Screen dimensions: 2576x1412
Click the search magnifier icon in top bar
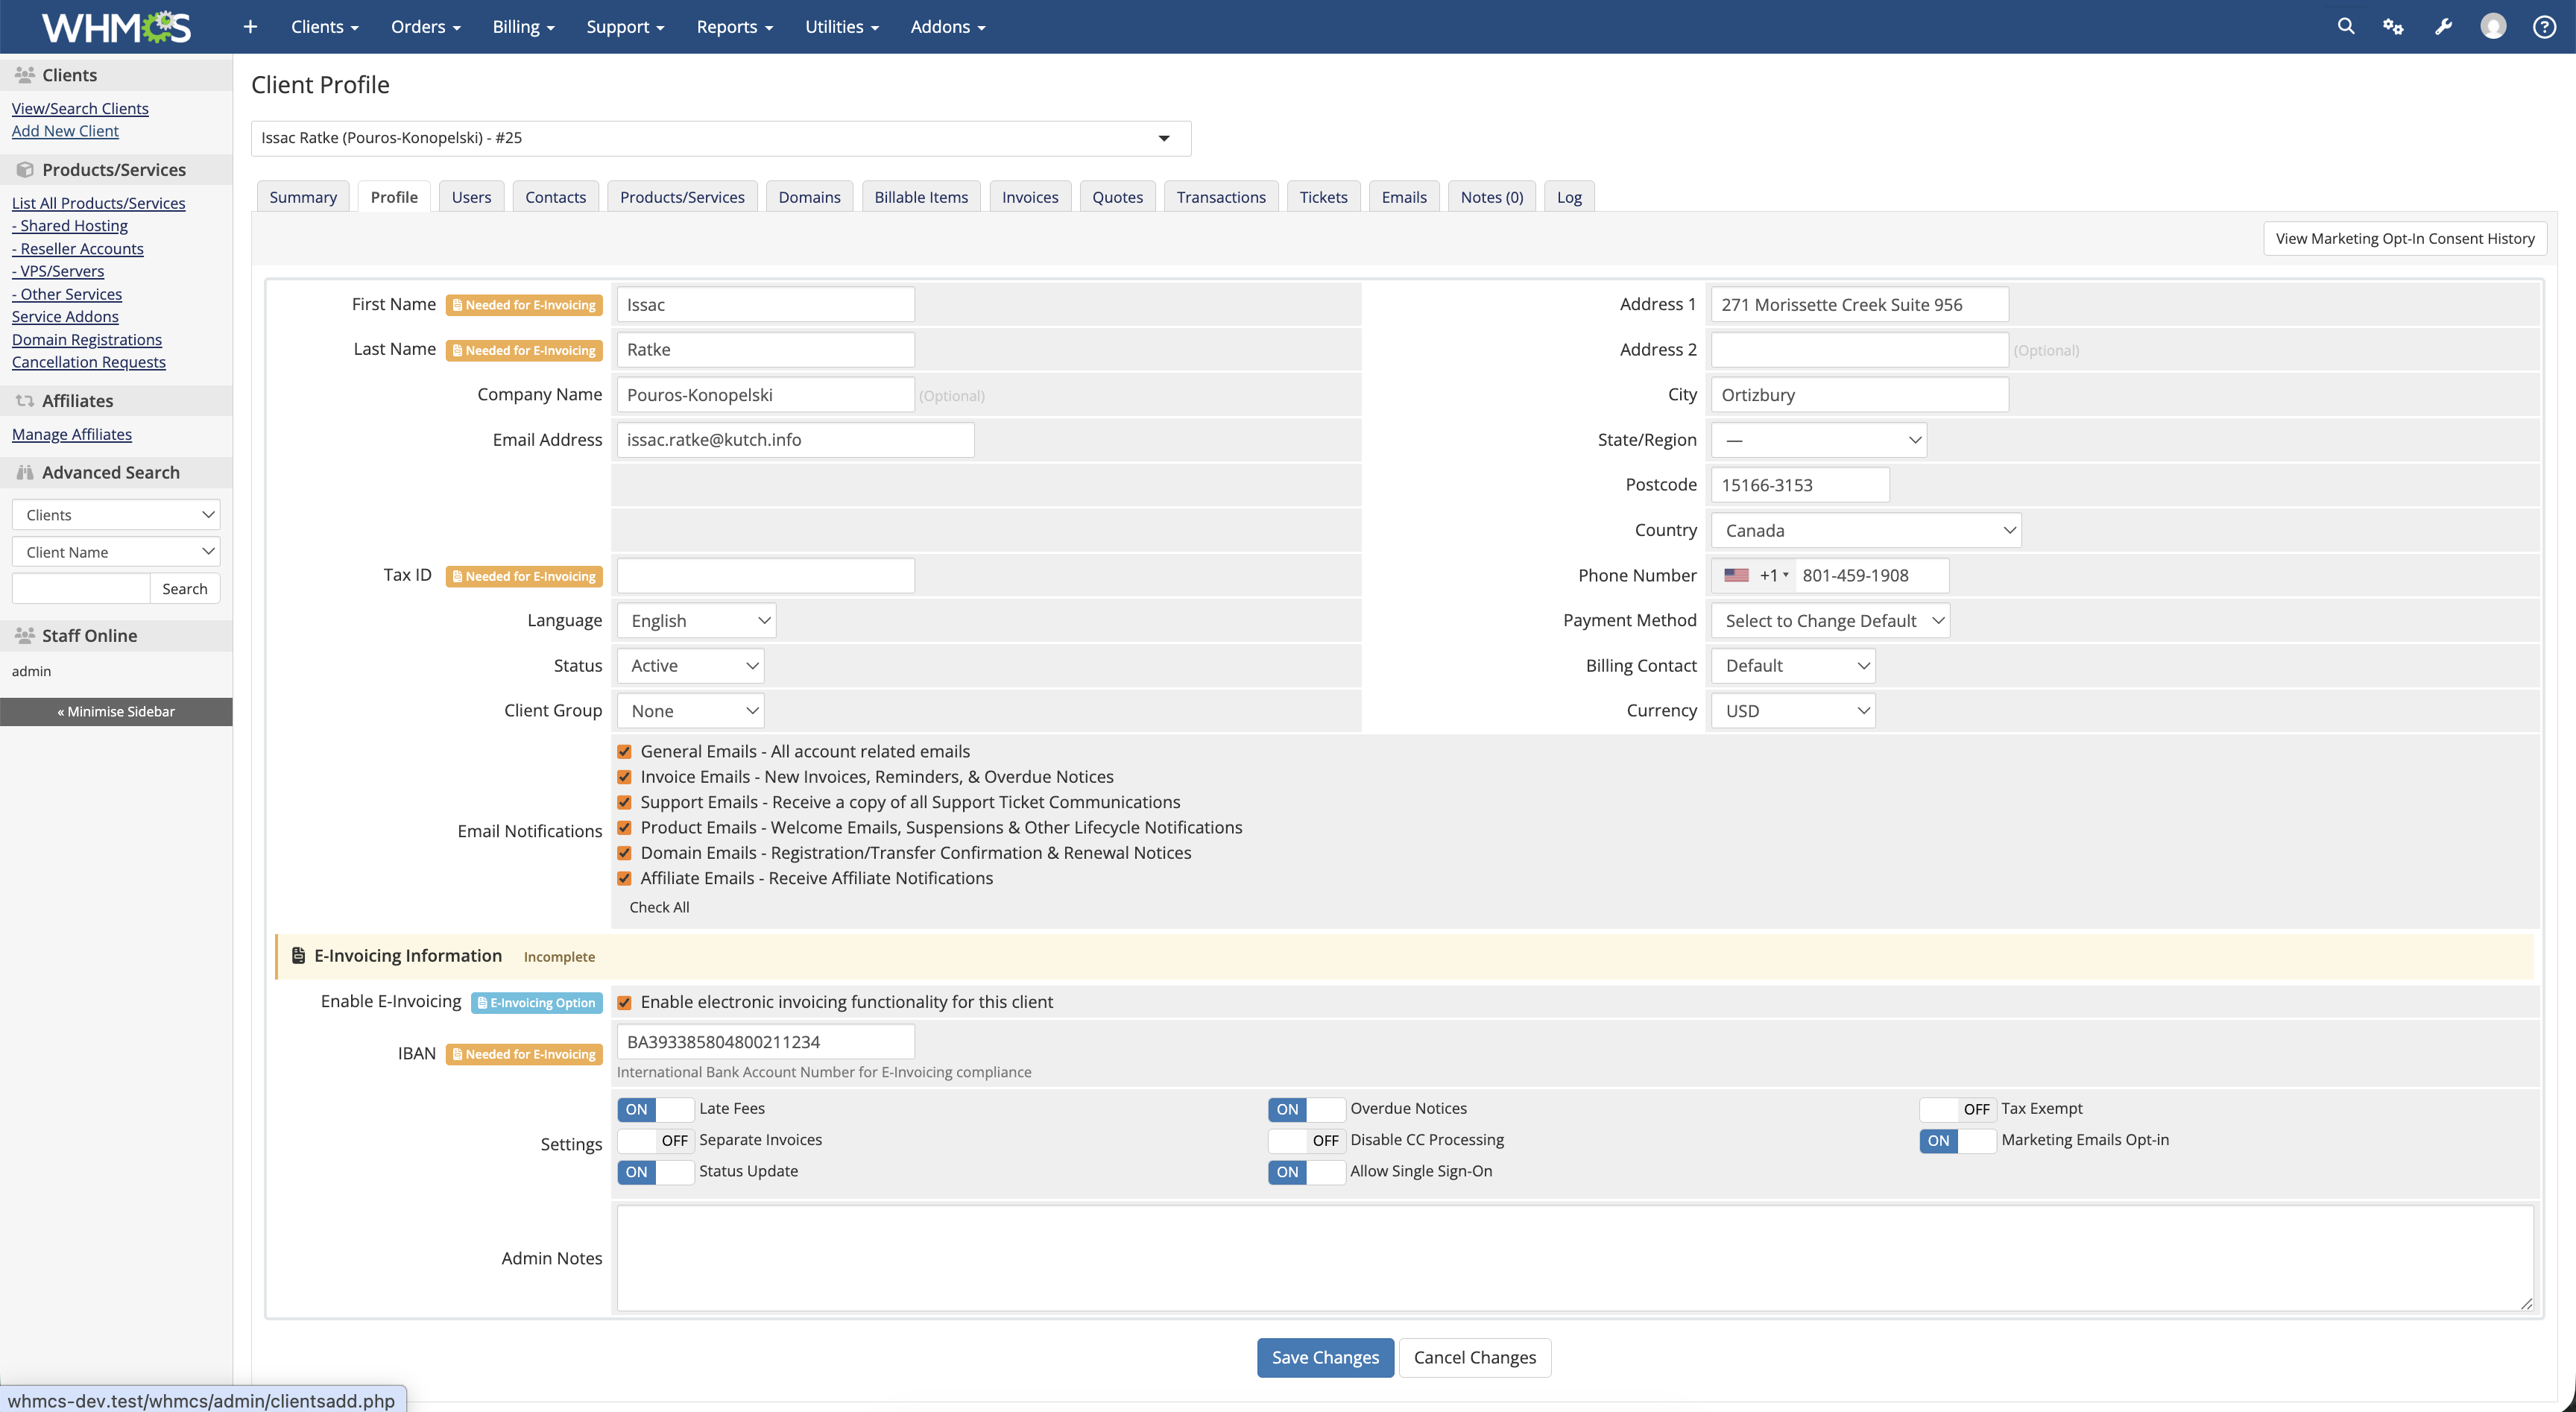click(2345, 27)
